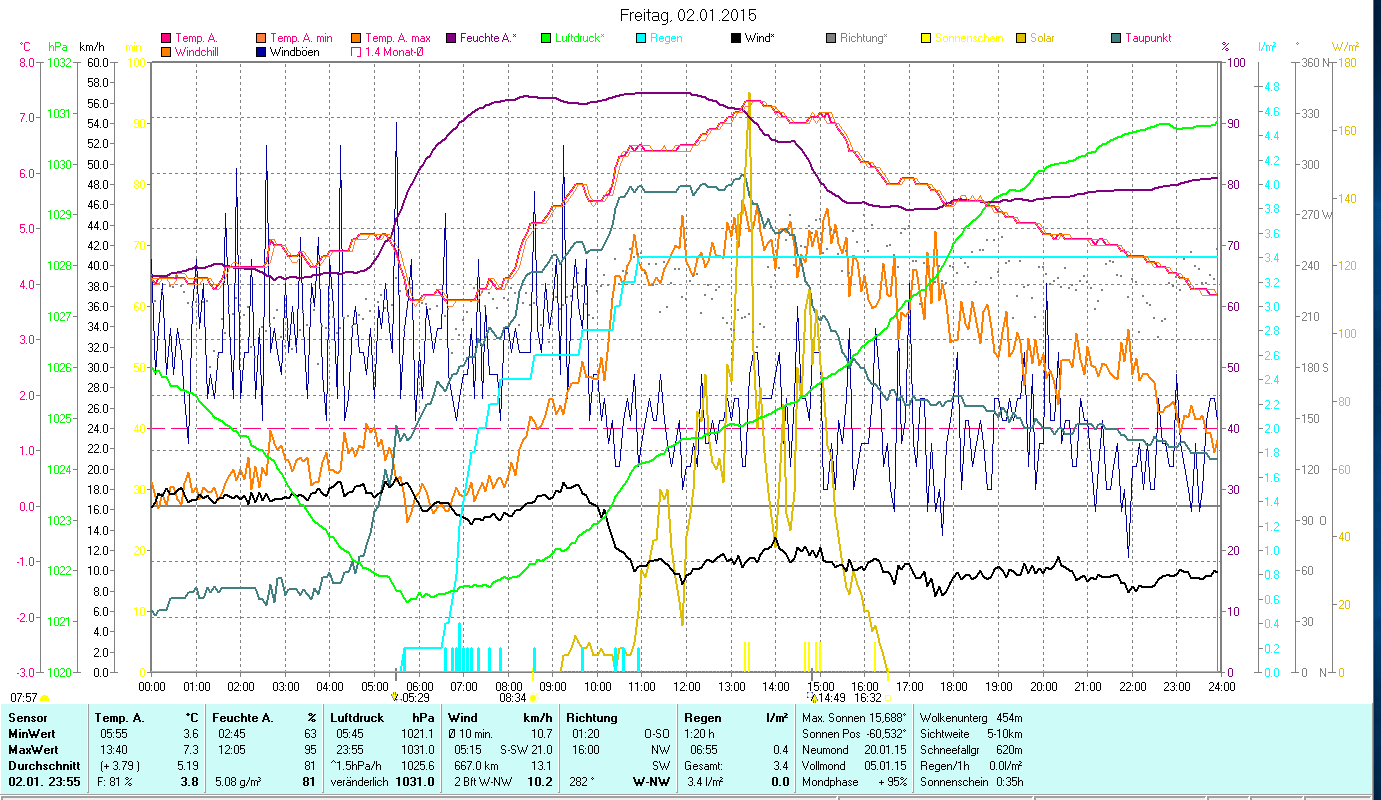1381x800 pixels.
Task: Click the marker icon at 05:29
Action: tap(395, 696)
